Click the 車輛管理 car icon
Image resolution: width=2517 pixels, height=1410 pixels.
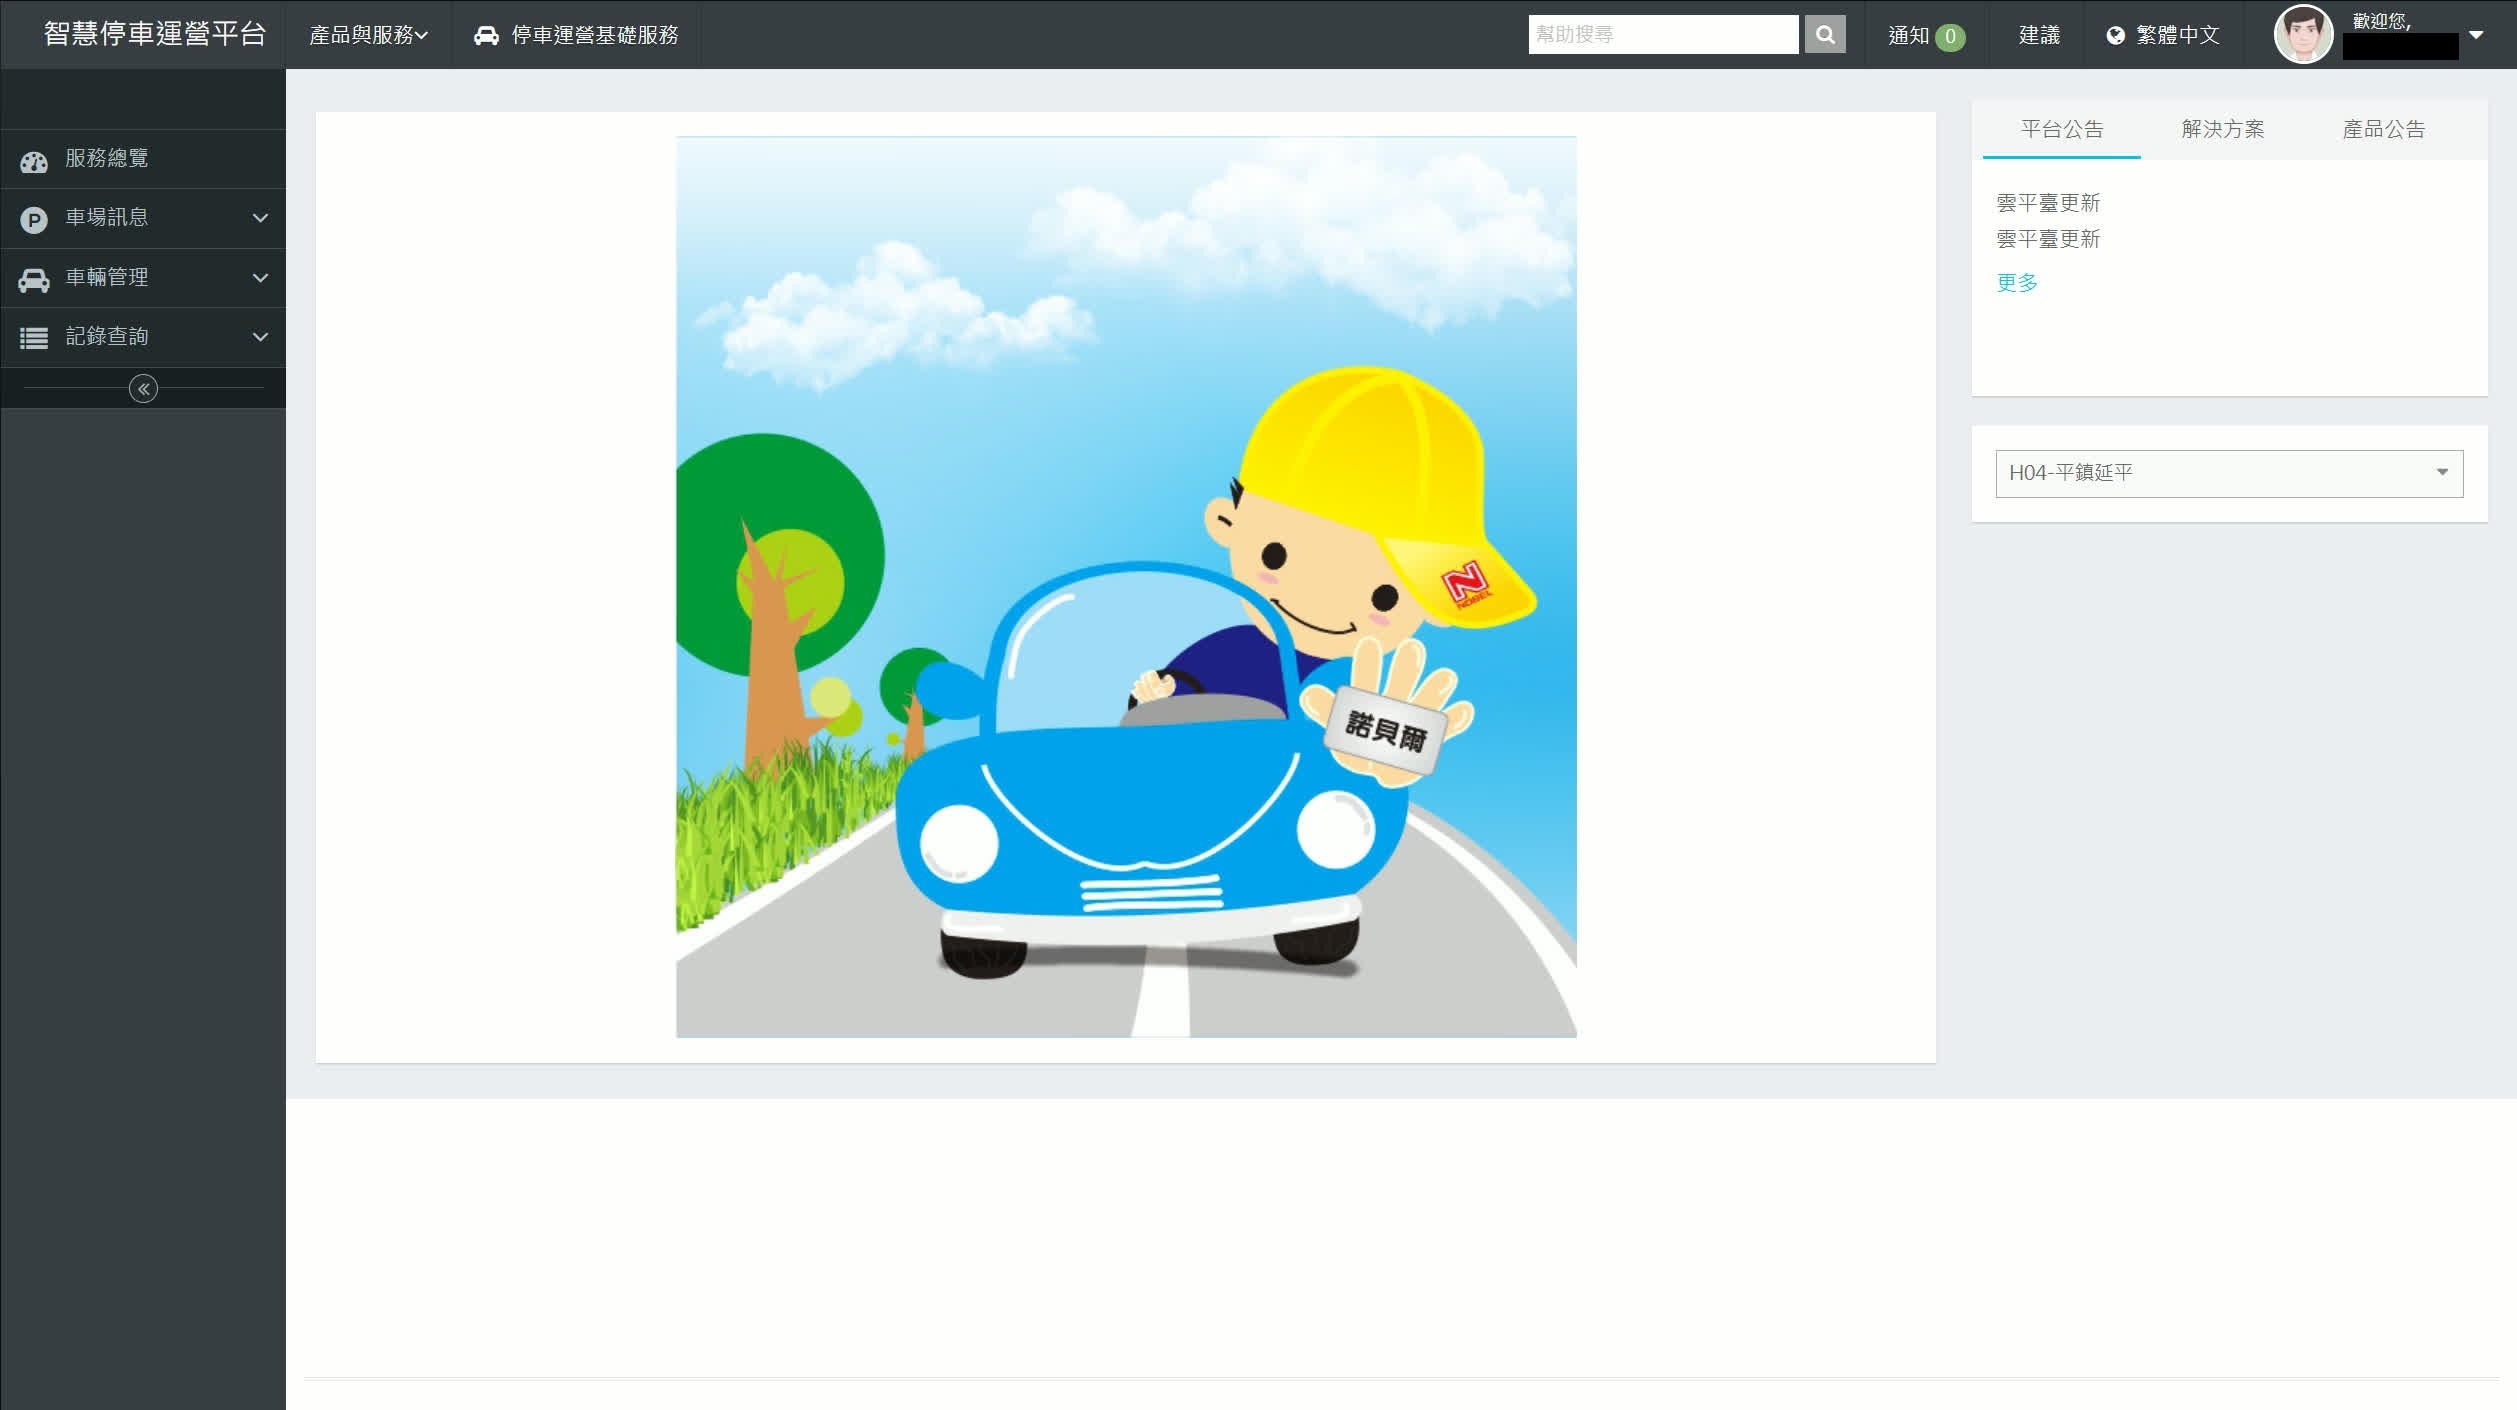click(34, 280)
